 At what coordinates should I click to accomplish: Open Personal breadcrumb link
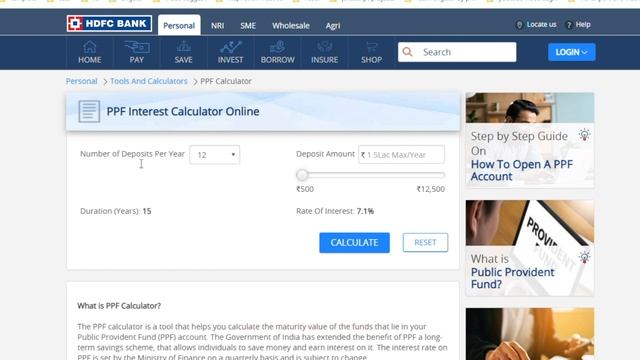pos(82,81)
